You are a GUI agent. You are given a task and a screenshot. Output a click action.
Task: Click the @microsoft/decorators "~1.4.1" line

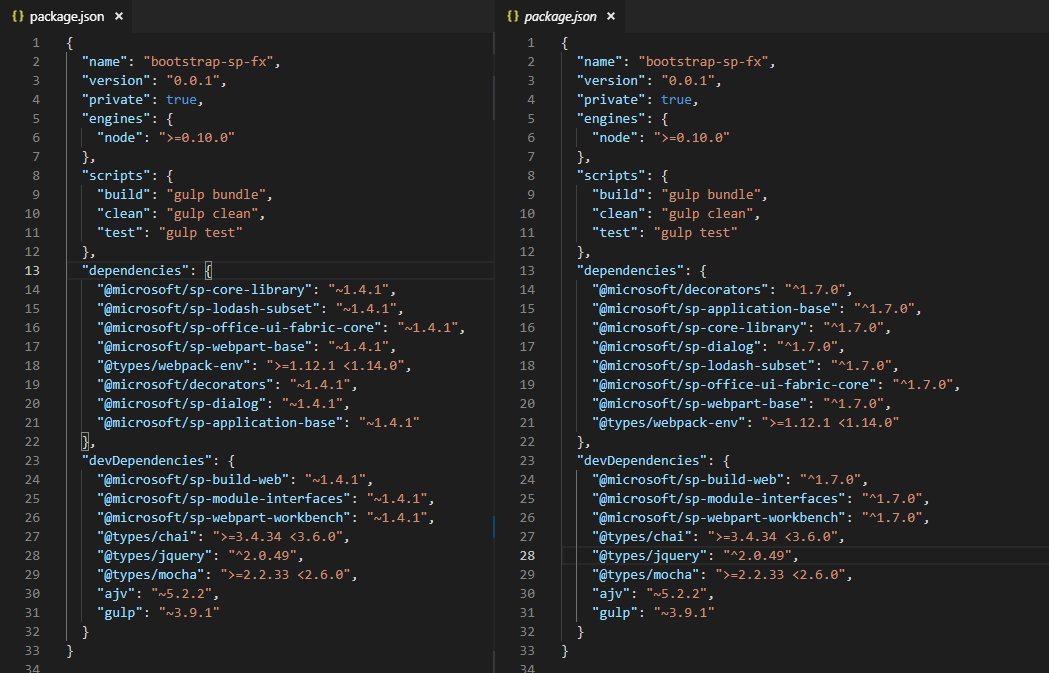(227, 385)
